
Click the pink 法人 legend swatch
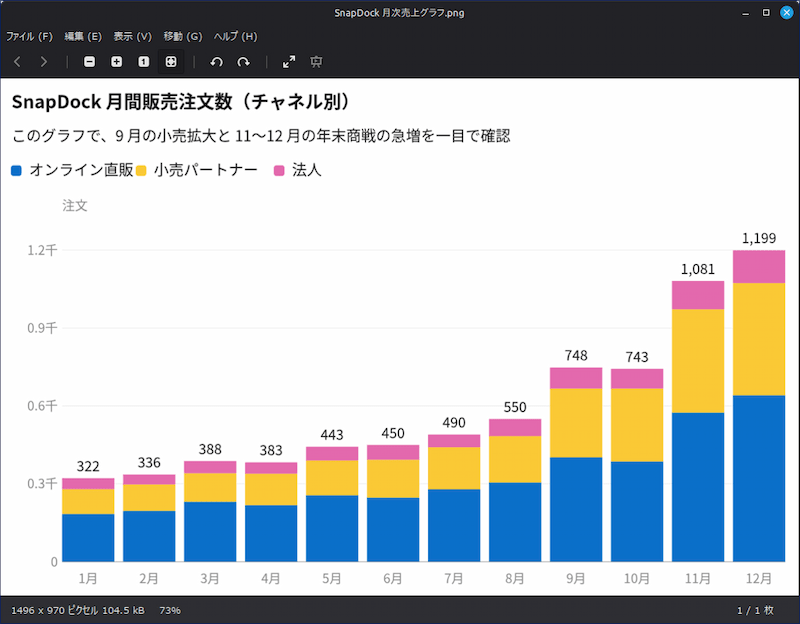point(279,170)
